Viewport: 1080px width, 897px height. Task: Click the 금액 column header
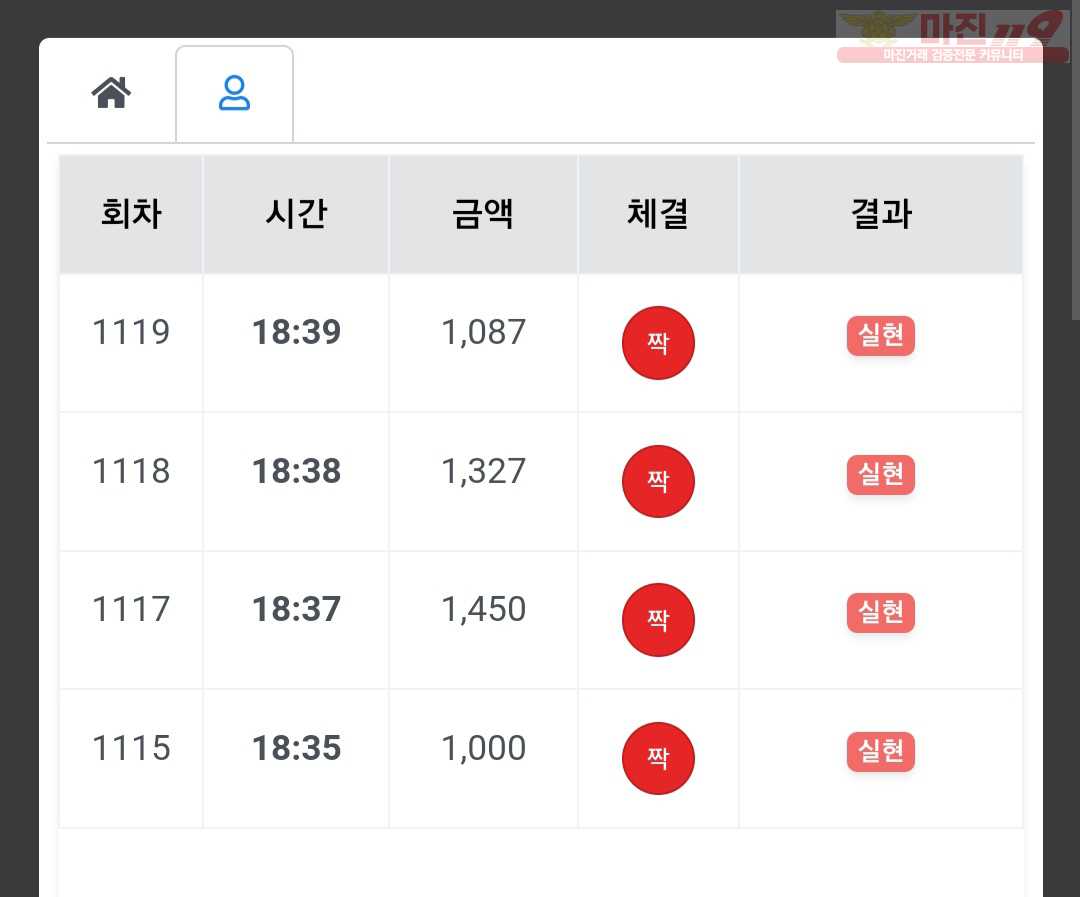point(483,214)
